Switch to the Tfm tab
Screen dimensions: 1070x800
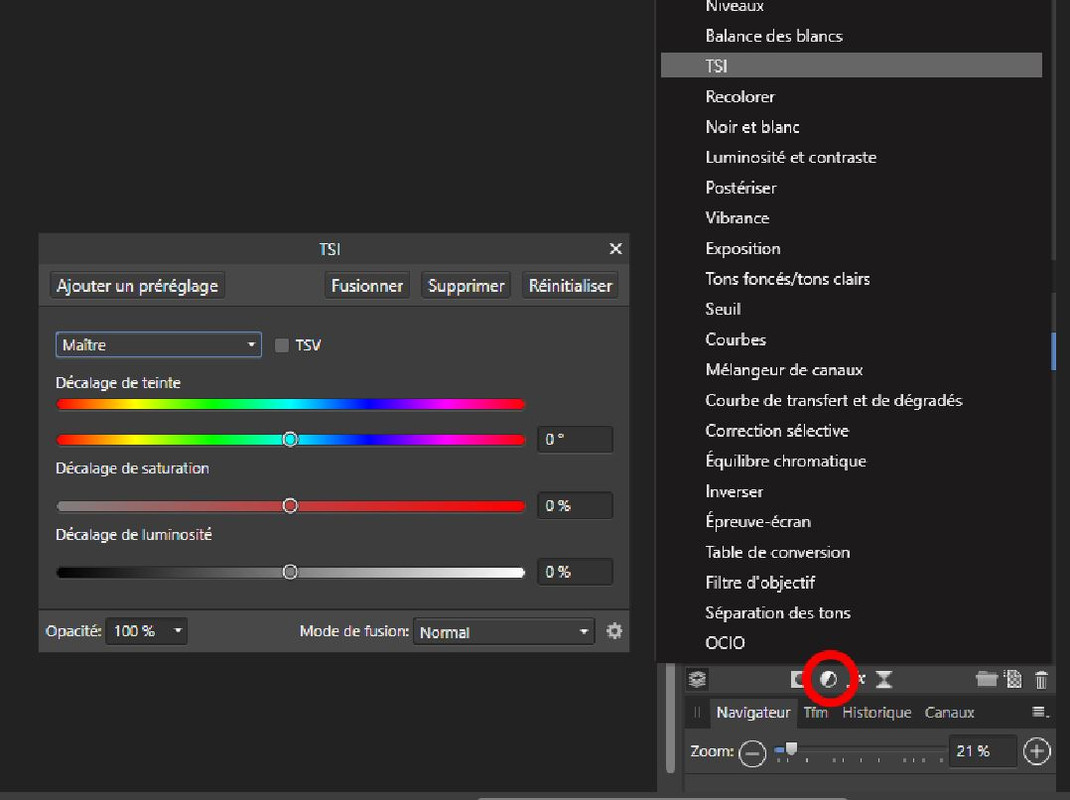pyautogui.click(x=815, y=712)
